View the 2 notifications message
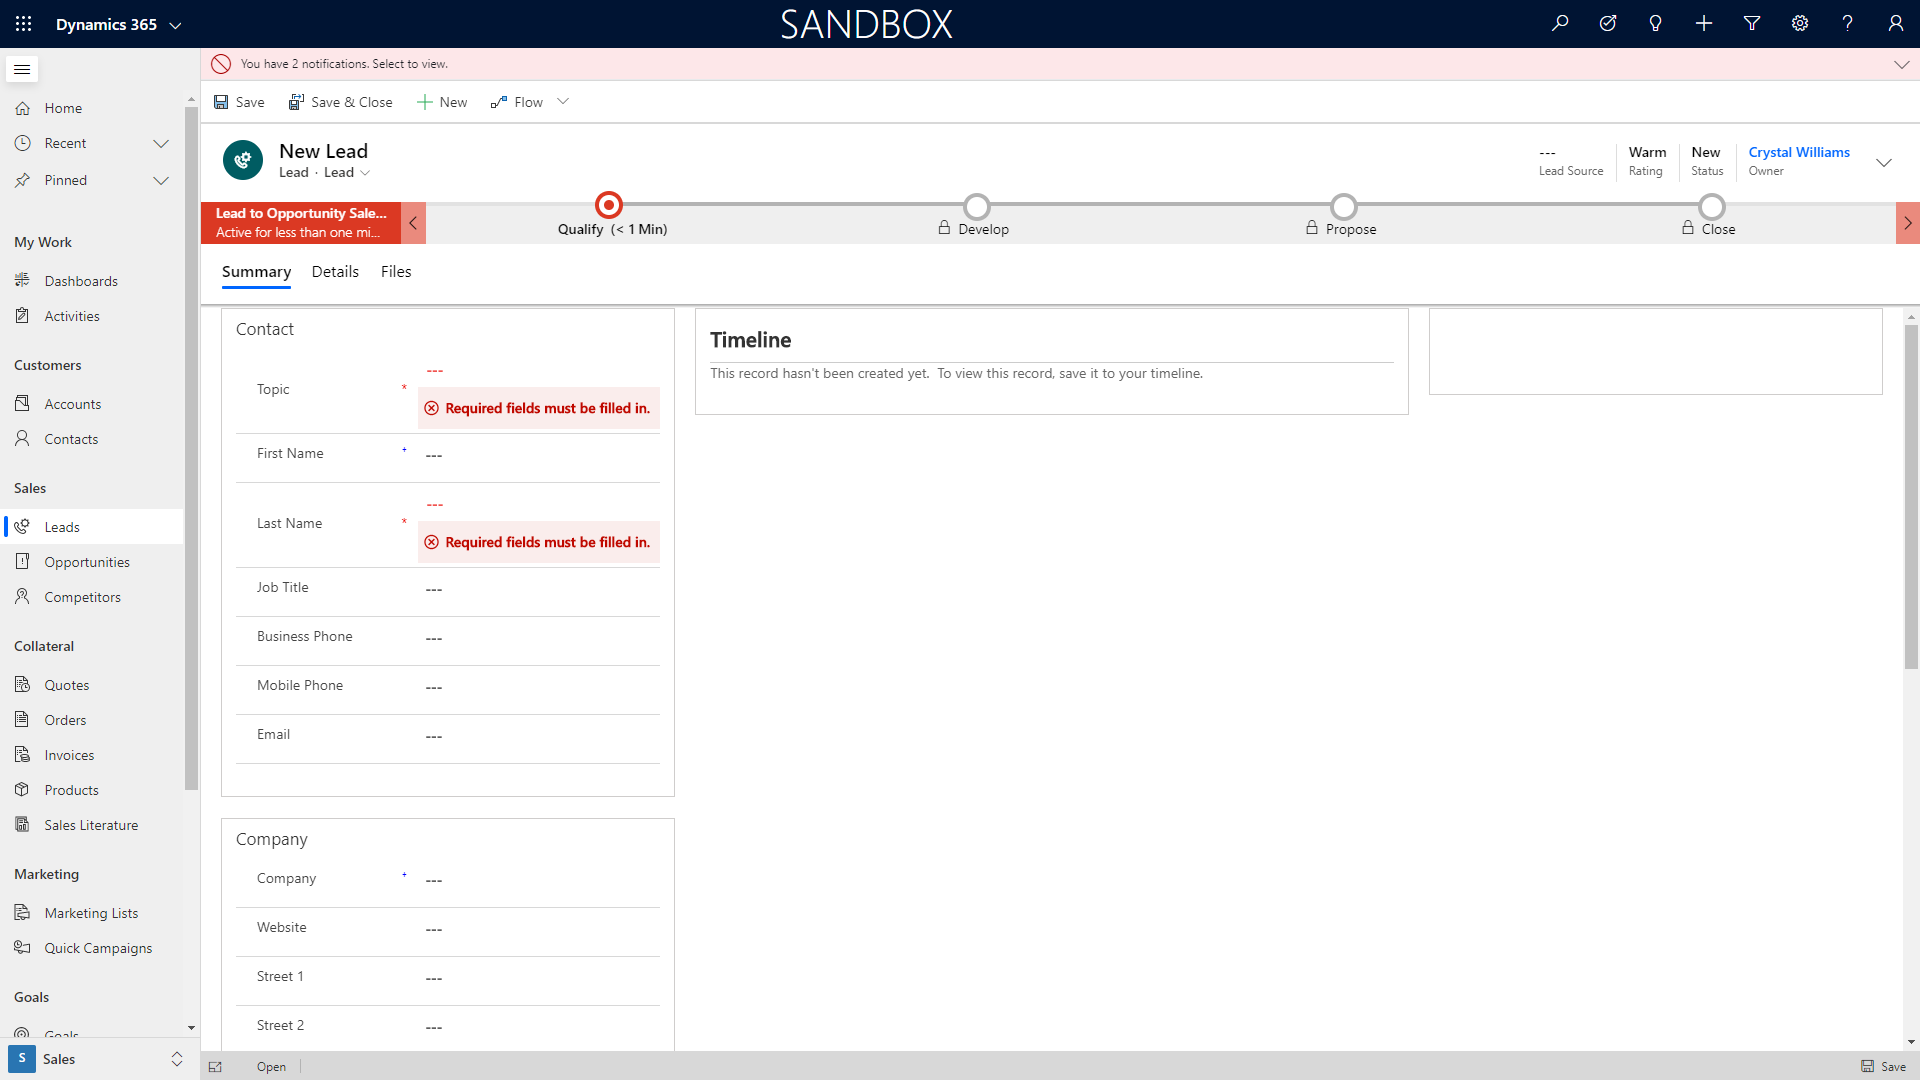 344,64
